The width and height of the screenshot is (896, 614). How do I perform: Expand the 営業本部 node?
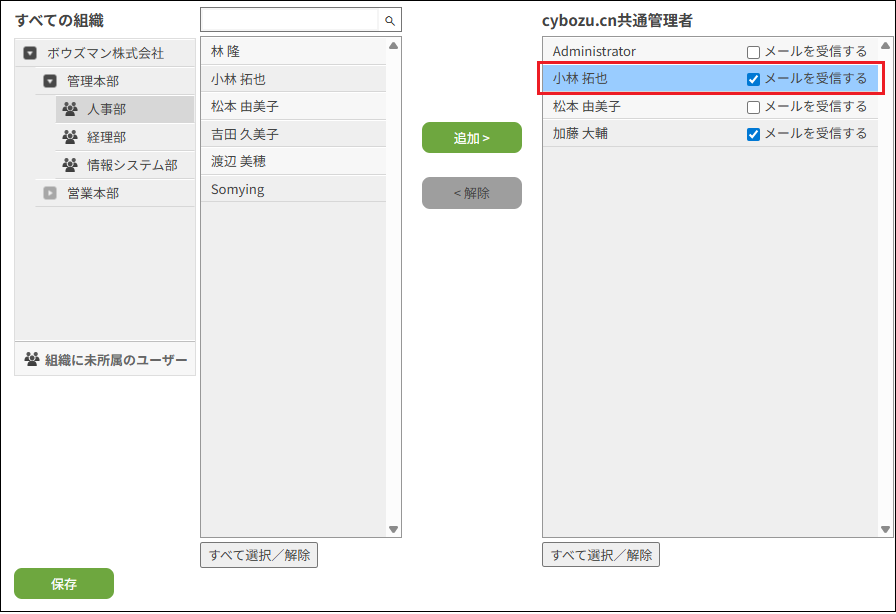pyautogui.click(x=50, y=193)
